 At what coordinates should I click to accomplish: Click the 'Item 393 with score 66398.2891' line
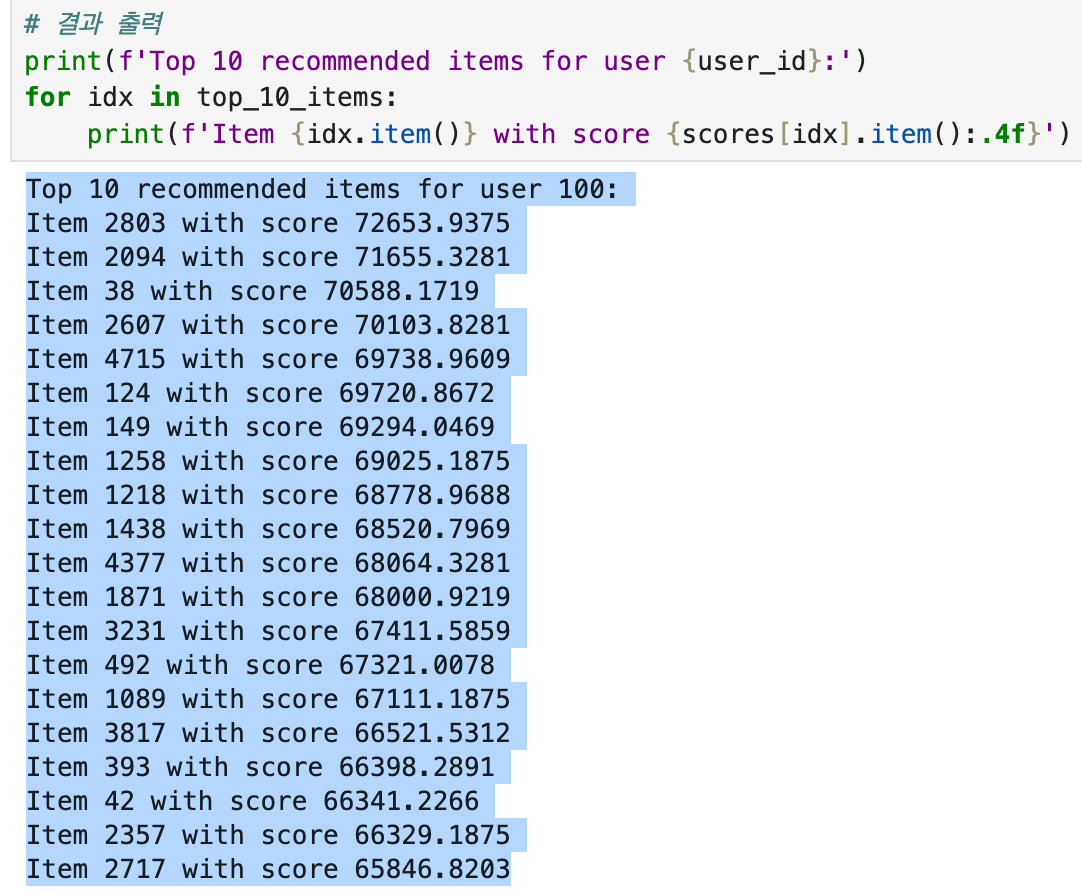tap(261, 768)
